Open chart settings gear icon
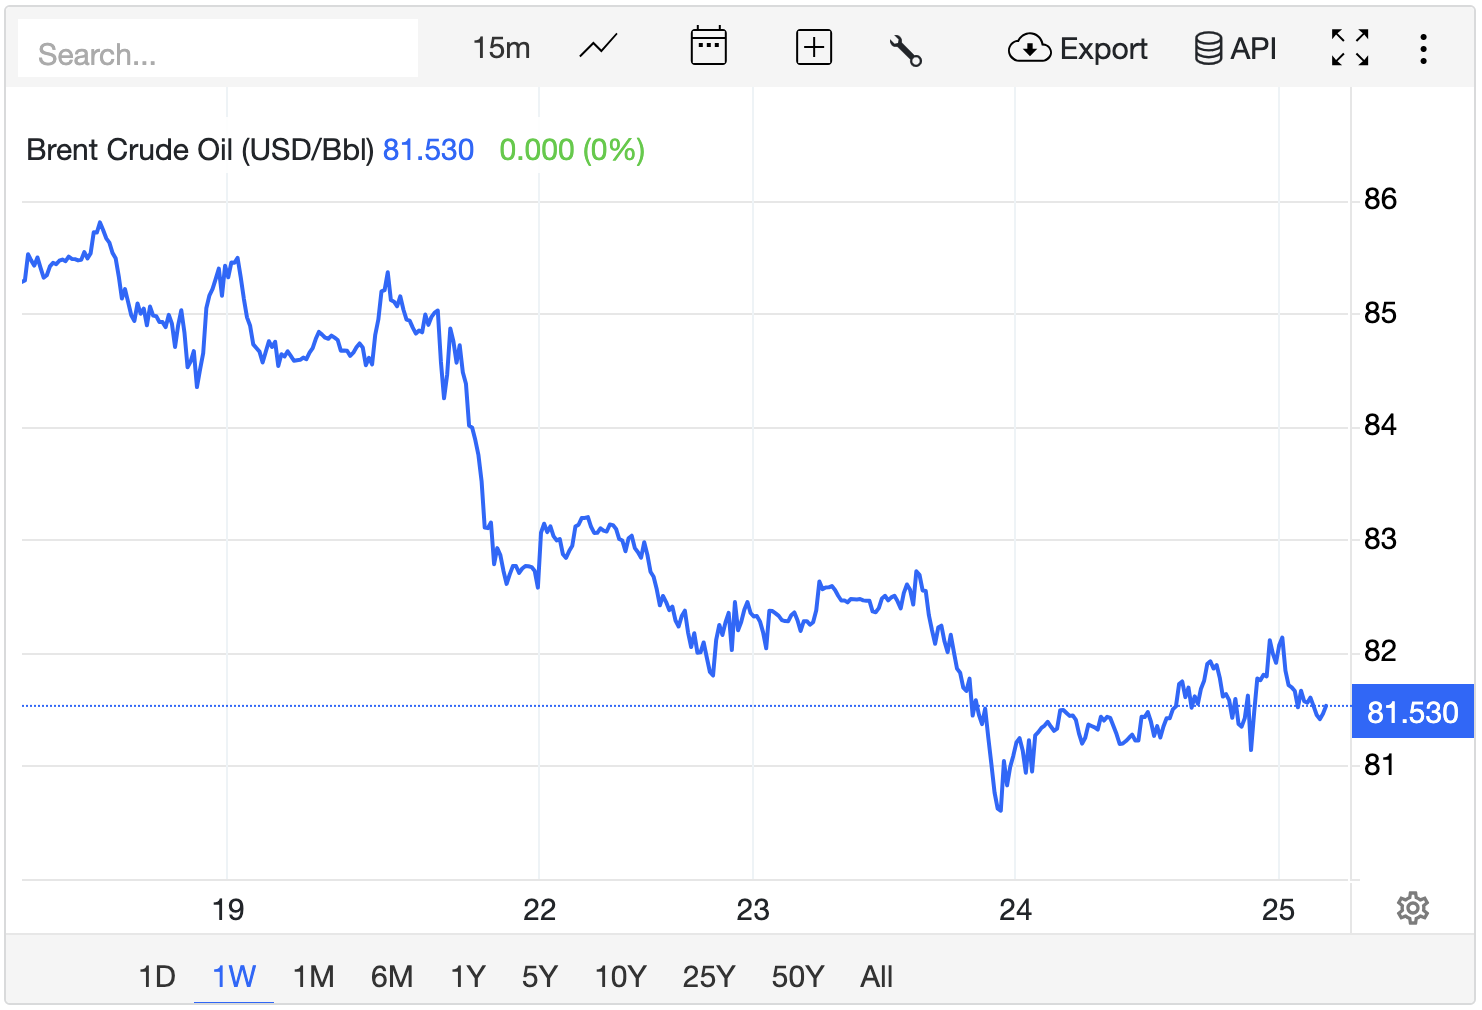 (x=1412, y=908)
